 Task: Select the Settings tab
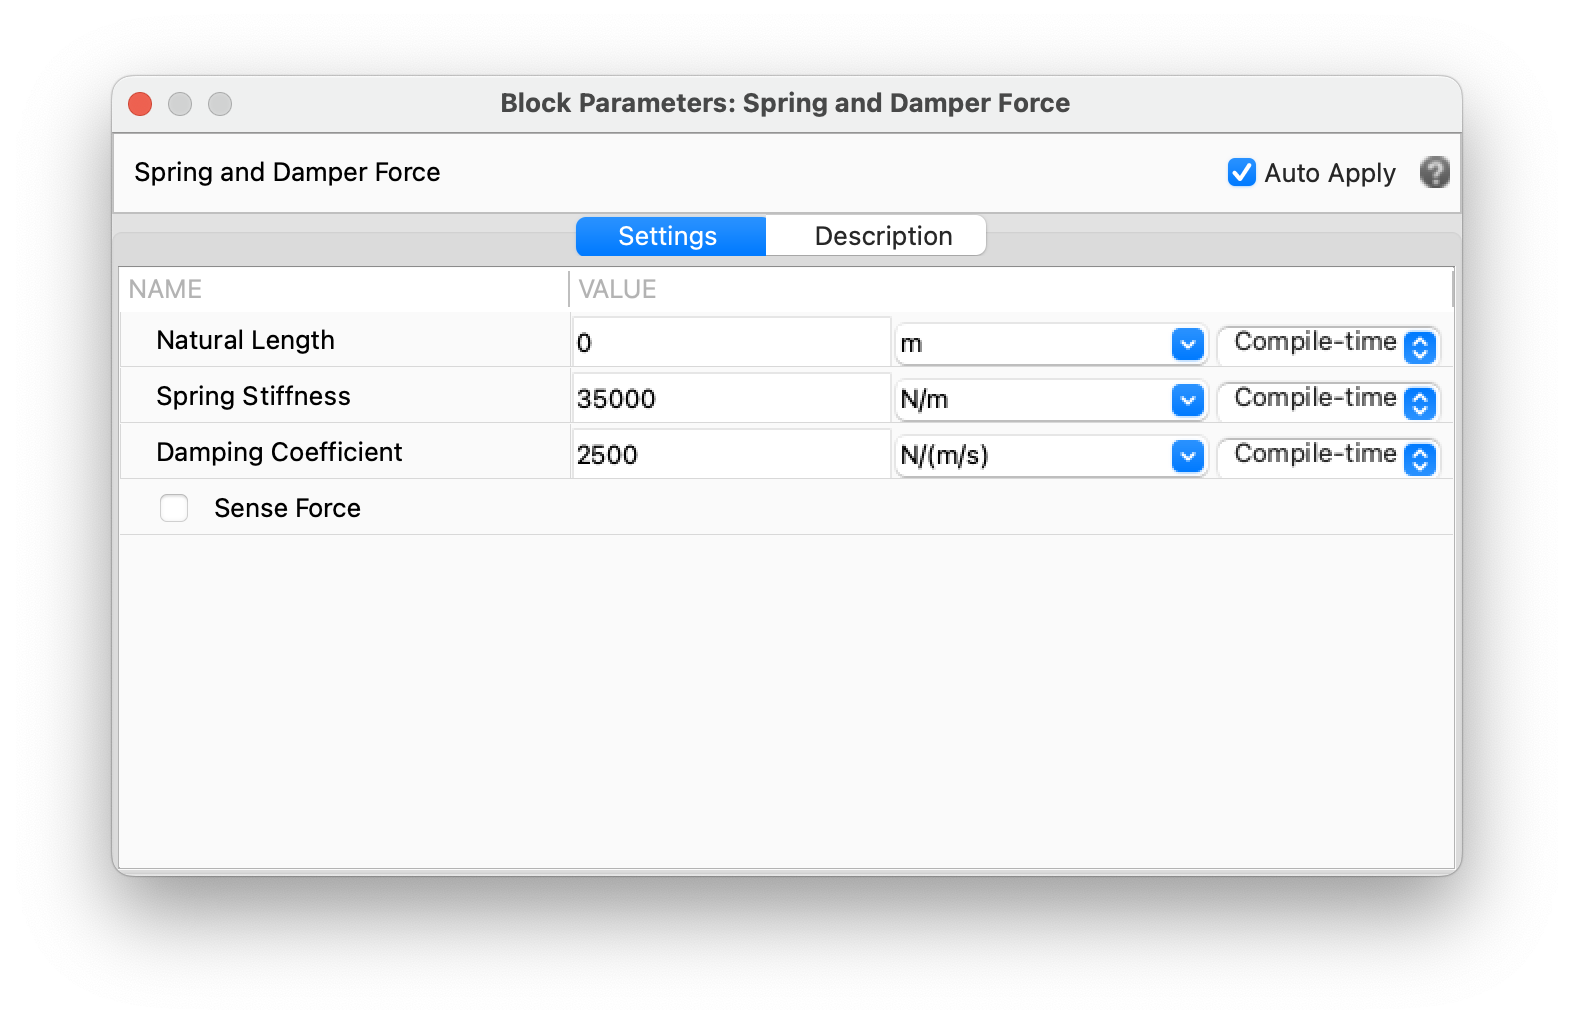[668, 236]
